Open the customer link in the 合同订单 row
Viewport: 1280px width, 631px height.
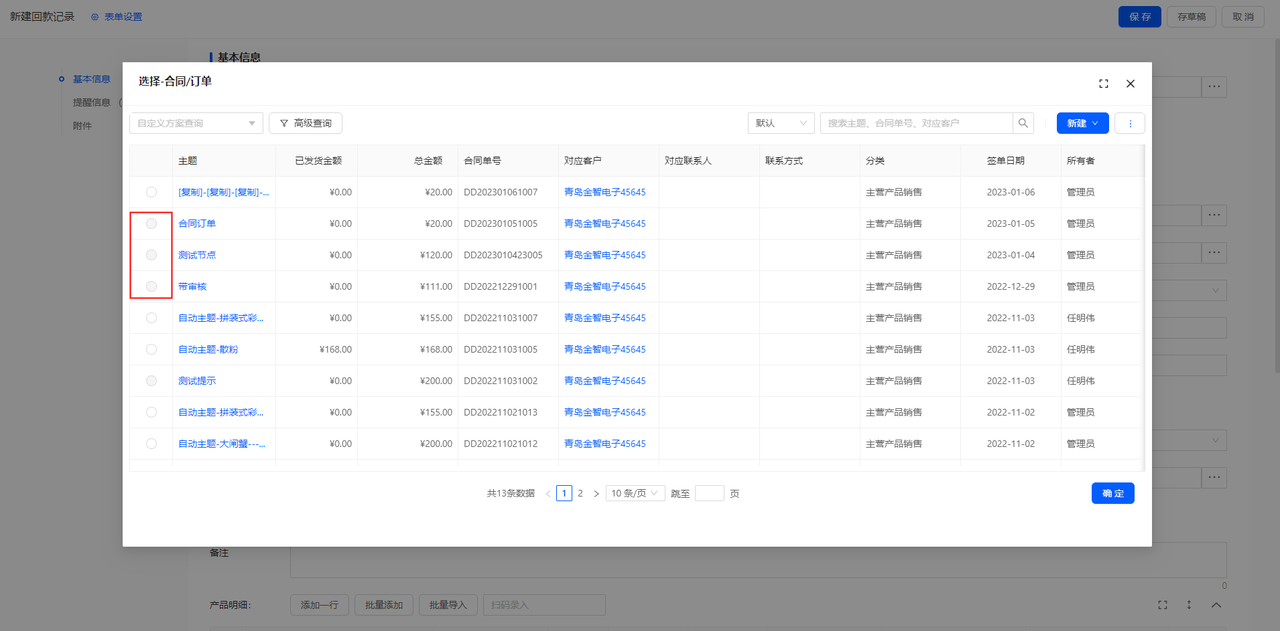[x=605, y=224]
